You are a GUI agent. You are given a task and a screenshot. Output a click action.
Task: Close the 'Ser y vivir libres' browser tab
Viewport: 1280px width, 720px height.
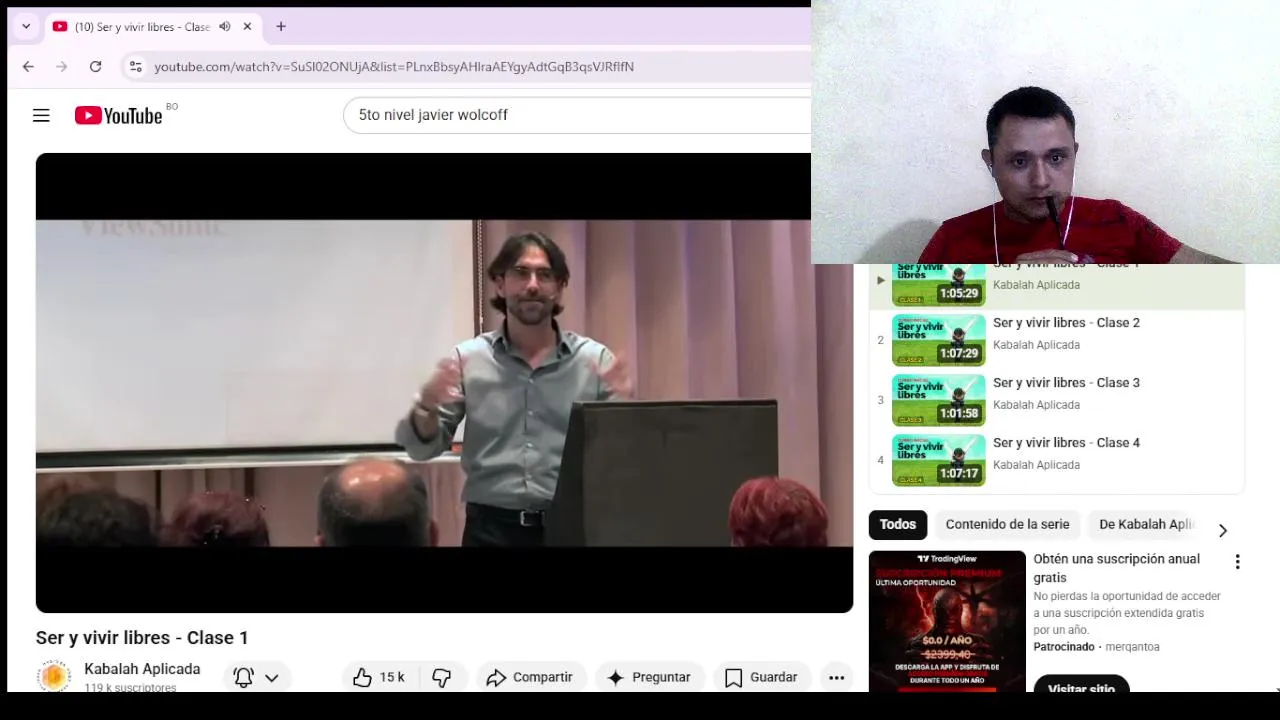(x=247, y=27)
